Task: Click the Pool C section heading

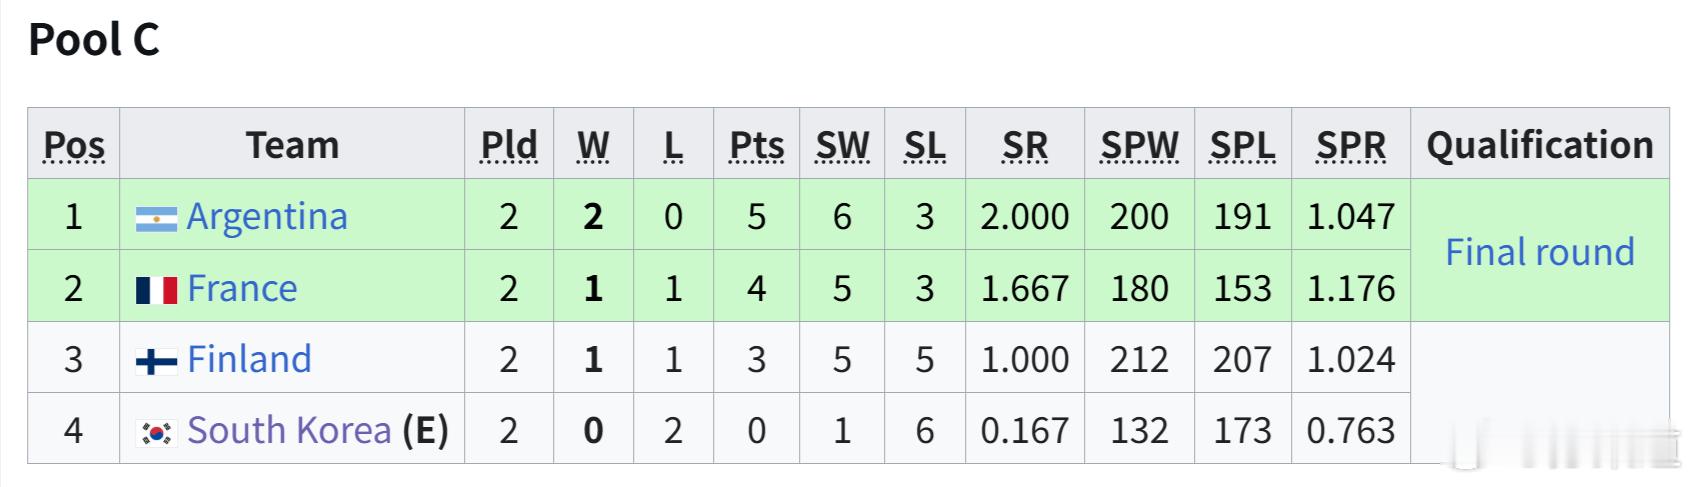Action: pos(94,40)
